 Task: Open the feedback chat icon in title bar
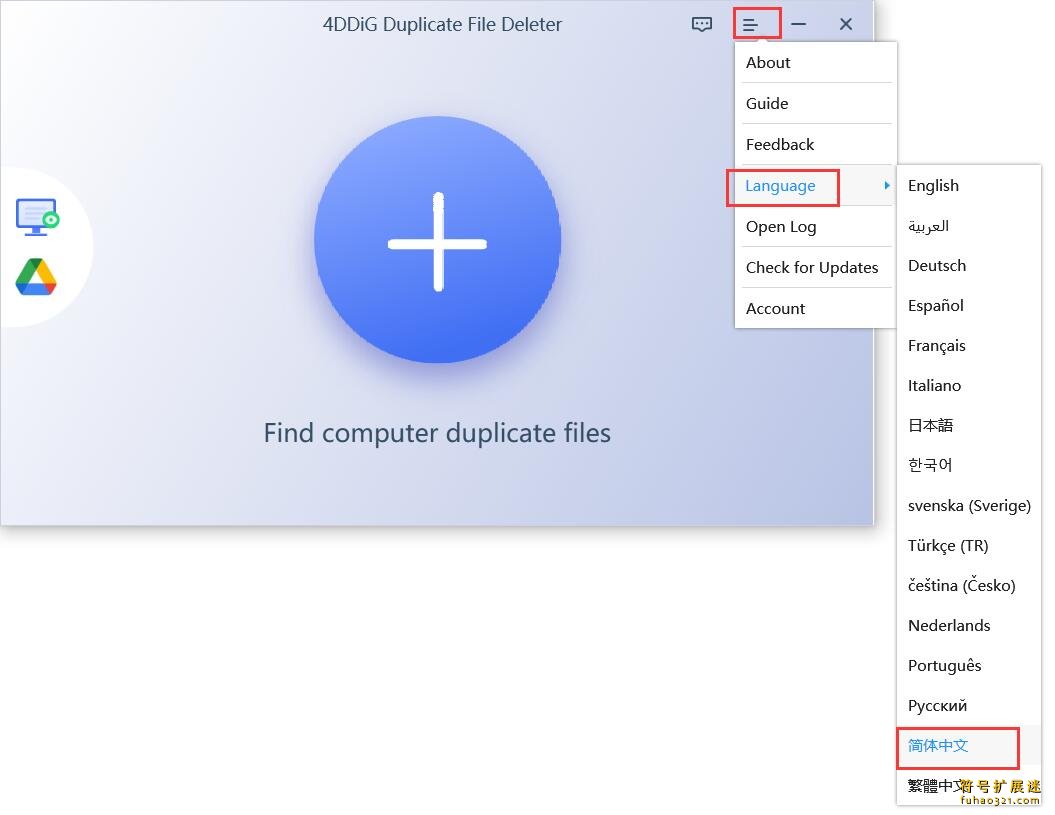(x=702, y=25)
